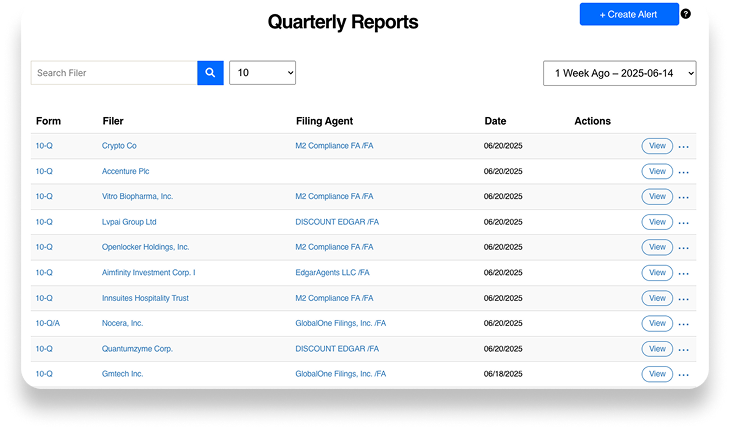
Task: Click EdgarAgents LLC /FA filing agent link
Action: pyautogui.click(x=332, y=272)
